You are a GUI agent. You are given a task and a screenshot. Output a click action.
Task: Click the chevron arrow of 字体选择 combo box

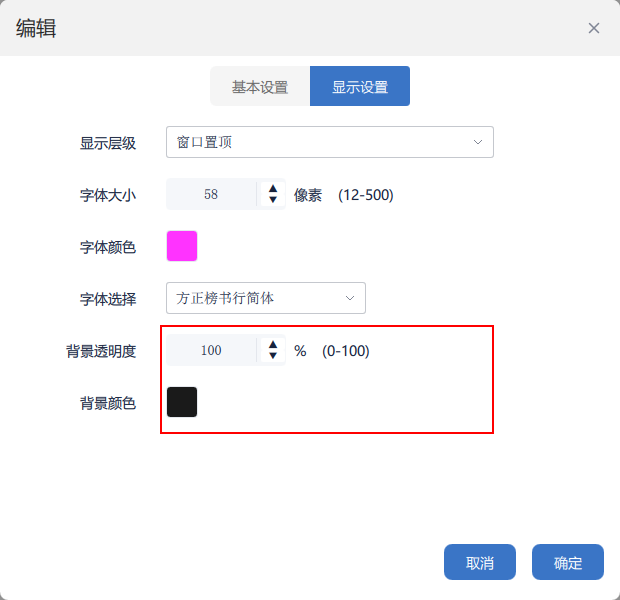[350, 298]
